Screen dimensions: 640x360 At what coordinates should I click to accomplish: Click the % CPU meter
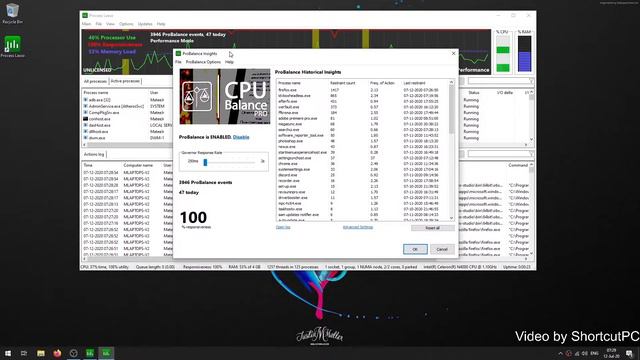(503, 53)
